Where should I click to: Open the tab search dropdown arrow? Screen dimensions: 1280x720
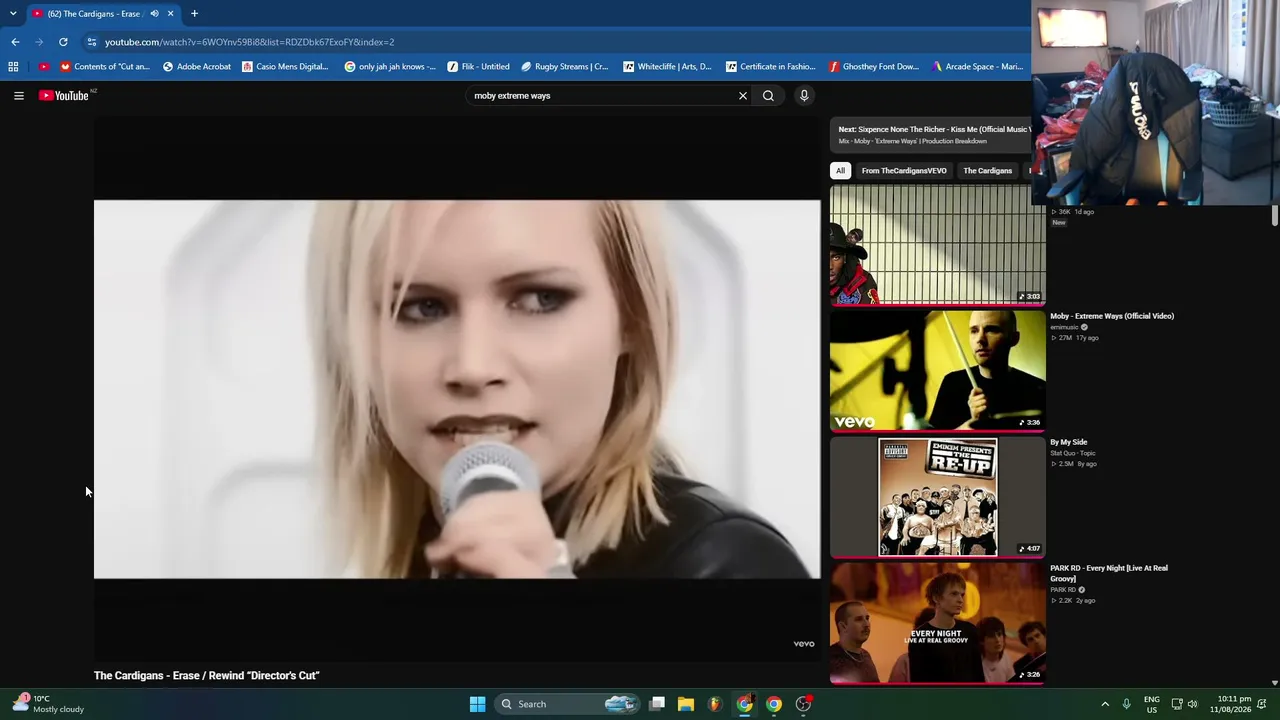13,14
